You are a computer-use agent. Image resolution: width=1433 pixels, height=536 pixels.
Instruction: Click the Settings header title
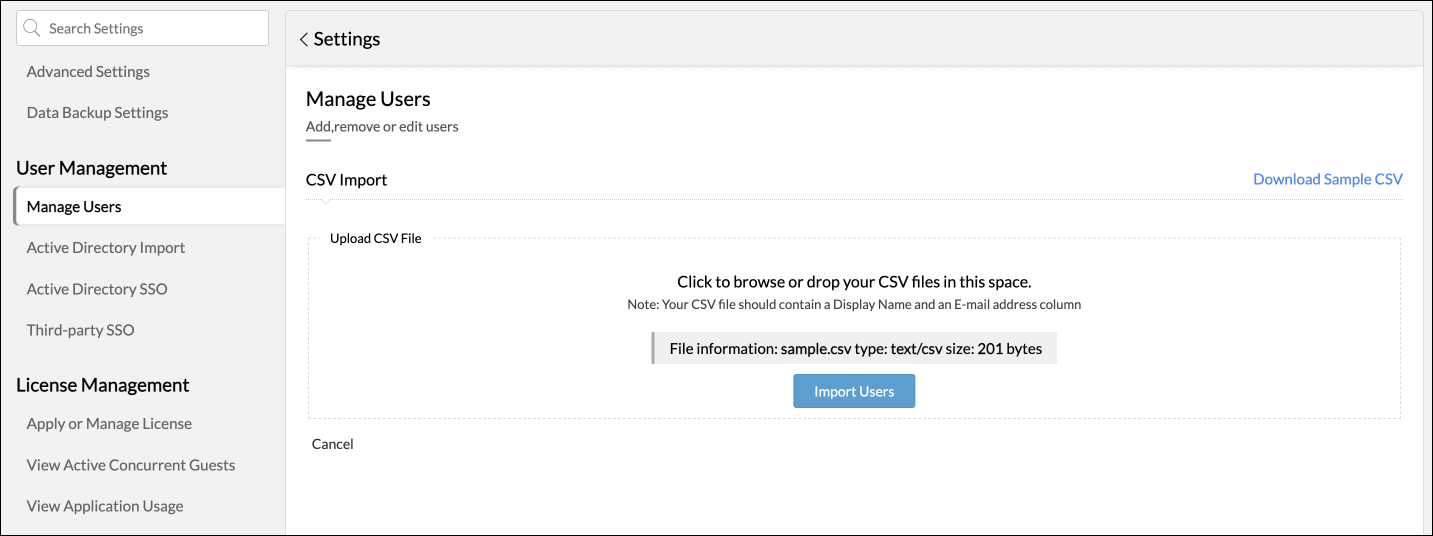coord(347,40)
